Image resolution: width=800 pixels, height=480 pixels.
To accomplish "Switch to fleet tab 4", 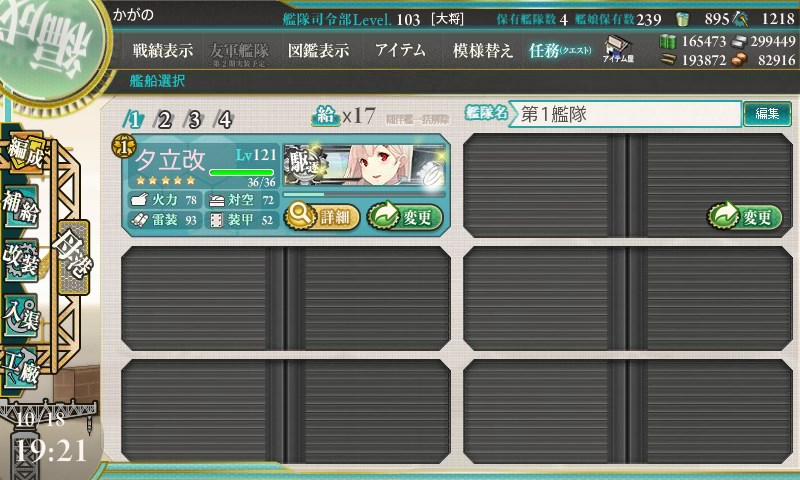I will point(224,120).
